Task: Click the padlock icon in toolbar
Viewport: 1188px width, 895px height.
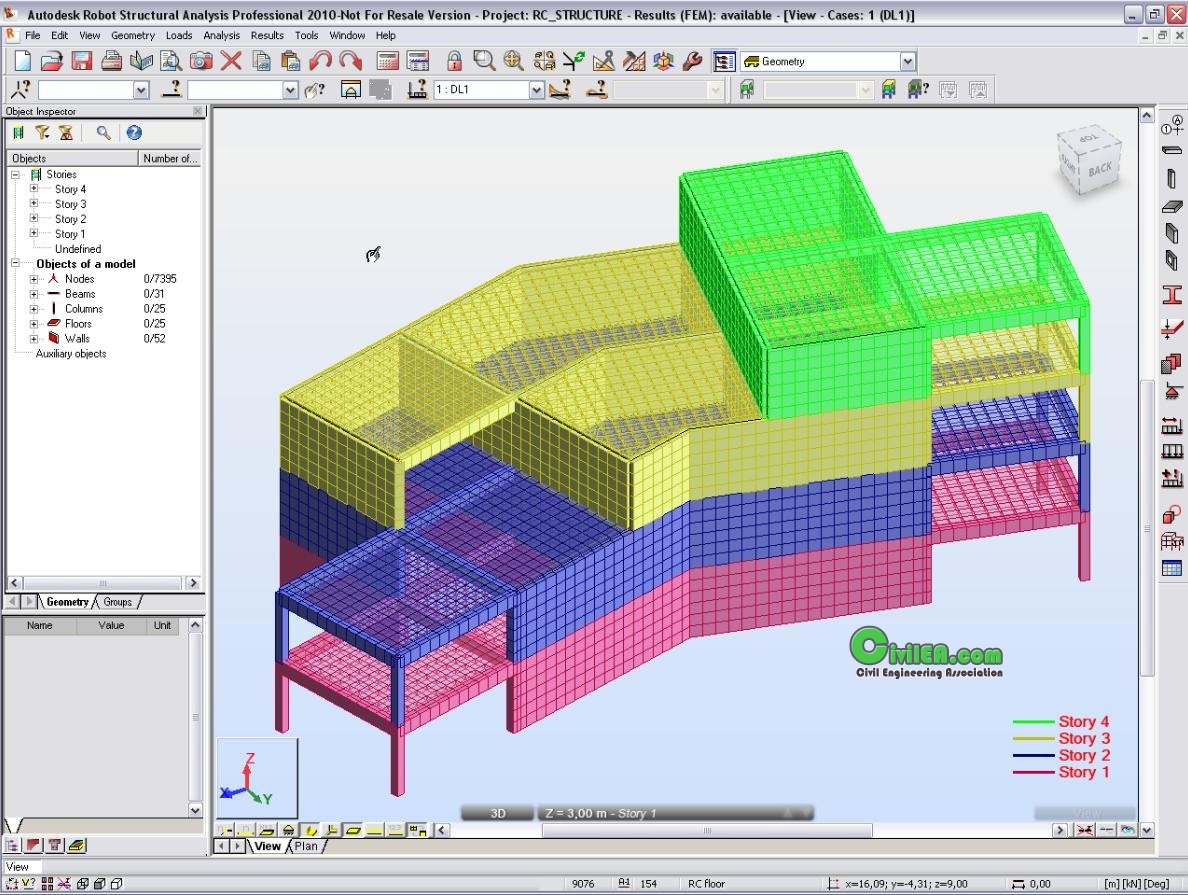Action: click(x=454, y=61)
